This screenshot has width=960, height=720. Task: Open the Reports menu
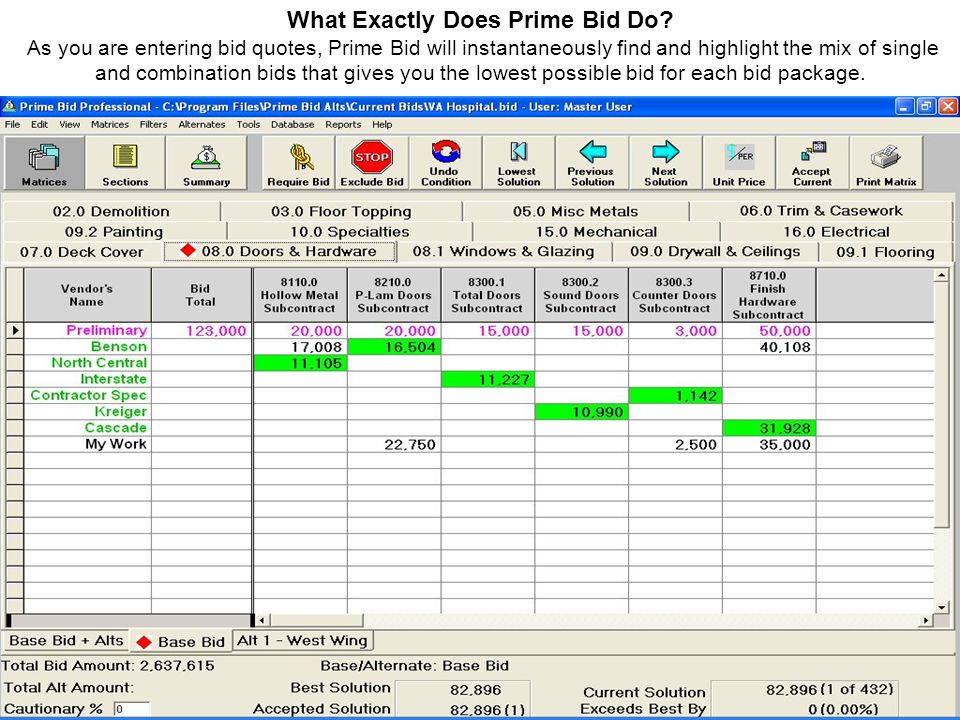click(x=343, y=124)
